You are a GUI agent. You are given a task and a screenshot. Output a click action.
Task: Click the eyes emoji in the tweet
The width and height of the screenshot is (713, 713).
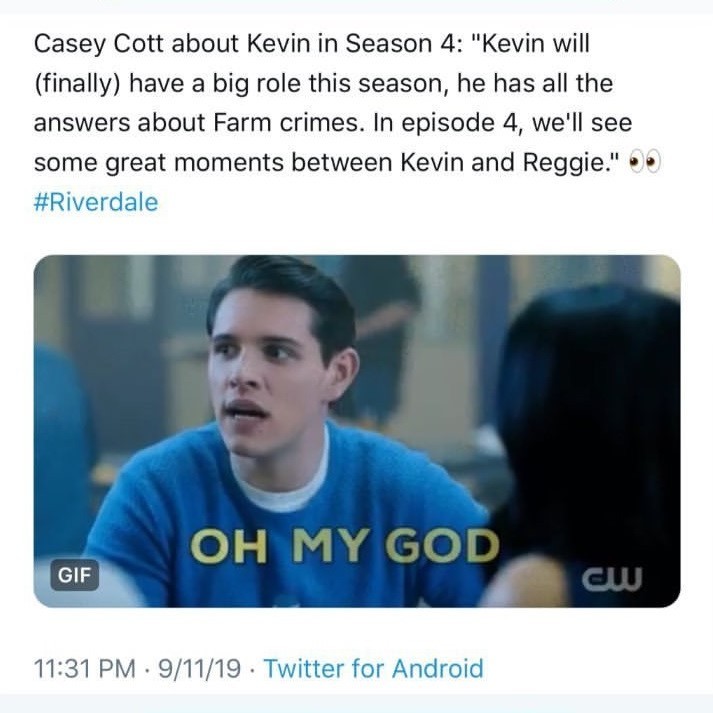[x=644, y=163]
